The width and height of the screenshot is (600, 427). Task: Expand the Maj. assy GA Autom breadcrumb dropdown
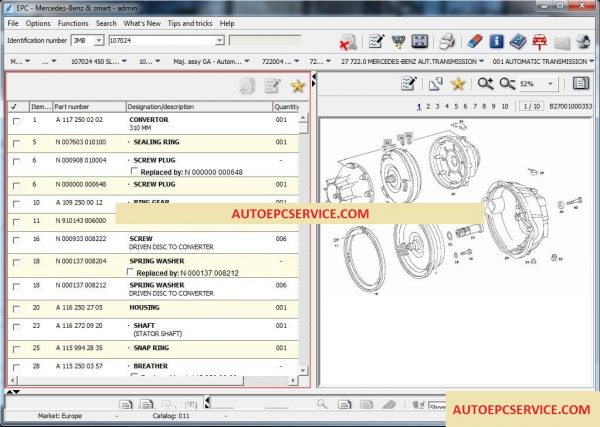tap(247, 61)
